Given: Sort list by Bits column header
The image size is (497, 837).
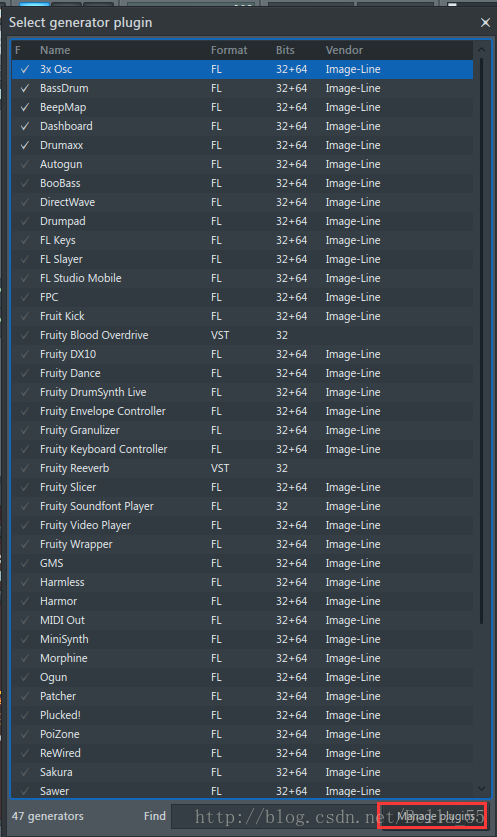Looking at the screenshot, I should click(x=285, y=50).
